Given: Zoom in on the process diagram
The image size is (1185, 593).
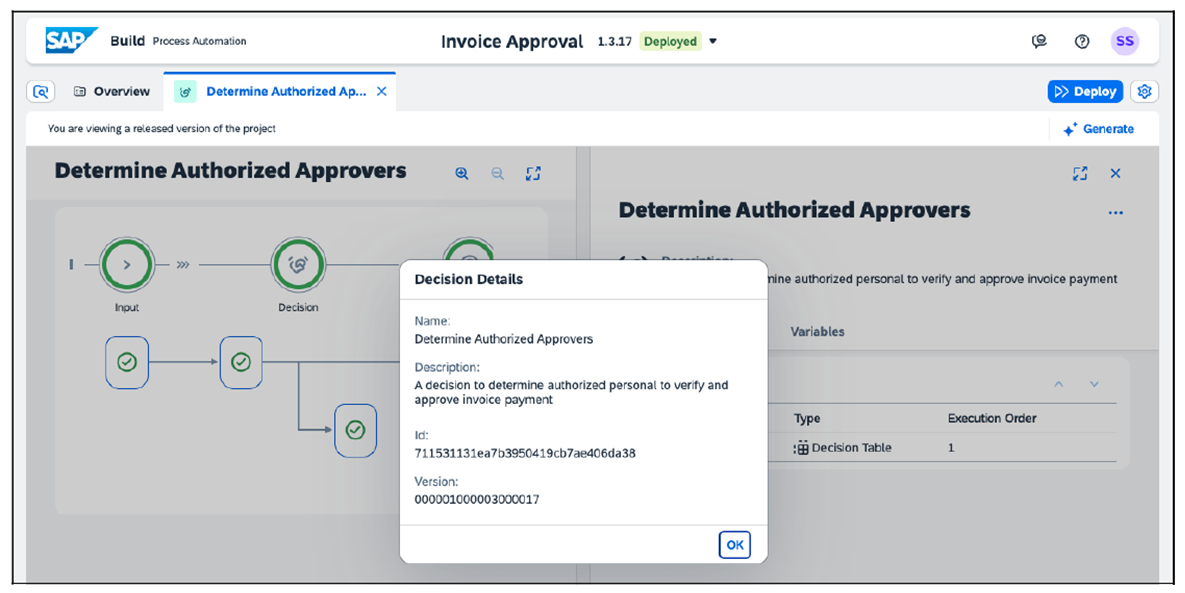Looking at the screenshot, I should 461,173.
